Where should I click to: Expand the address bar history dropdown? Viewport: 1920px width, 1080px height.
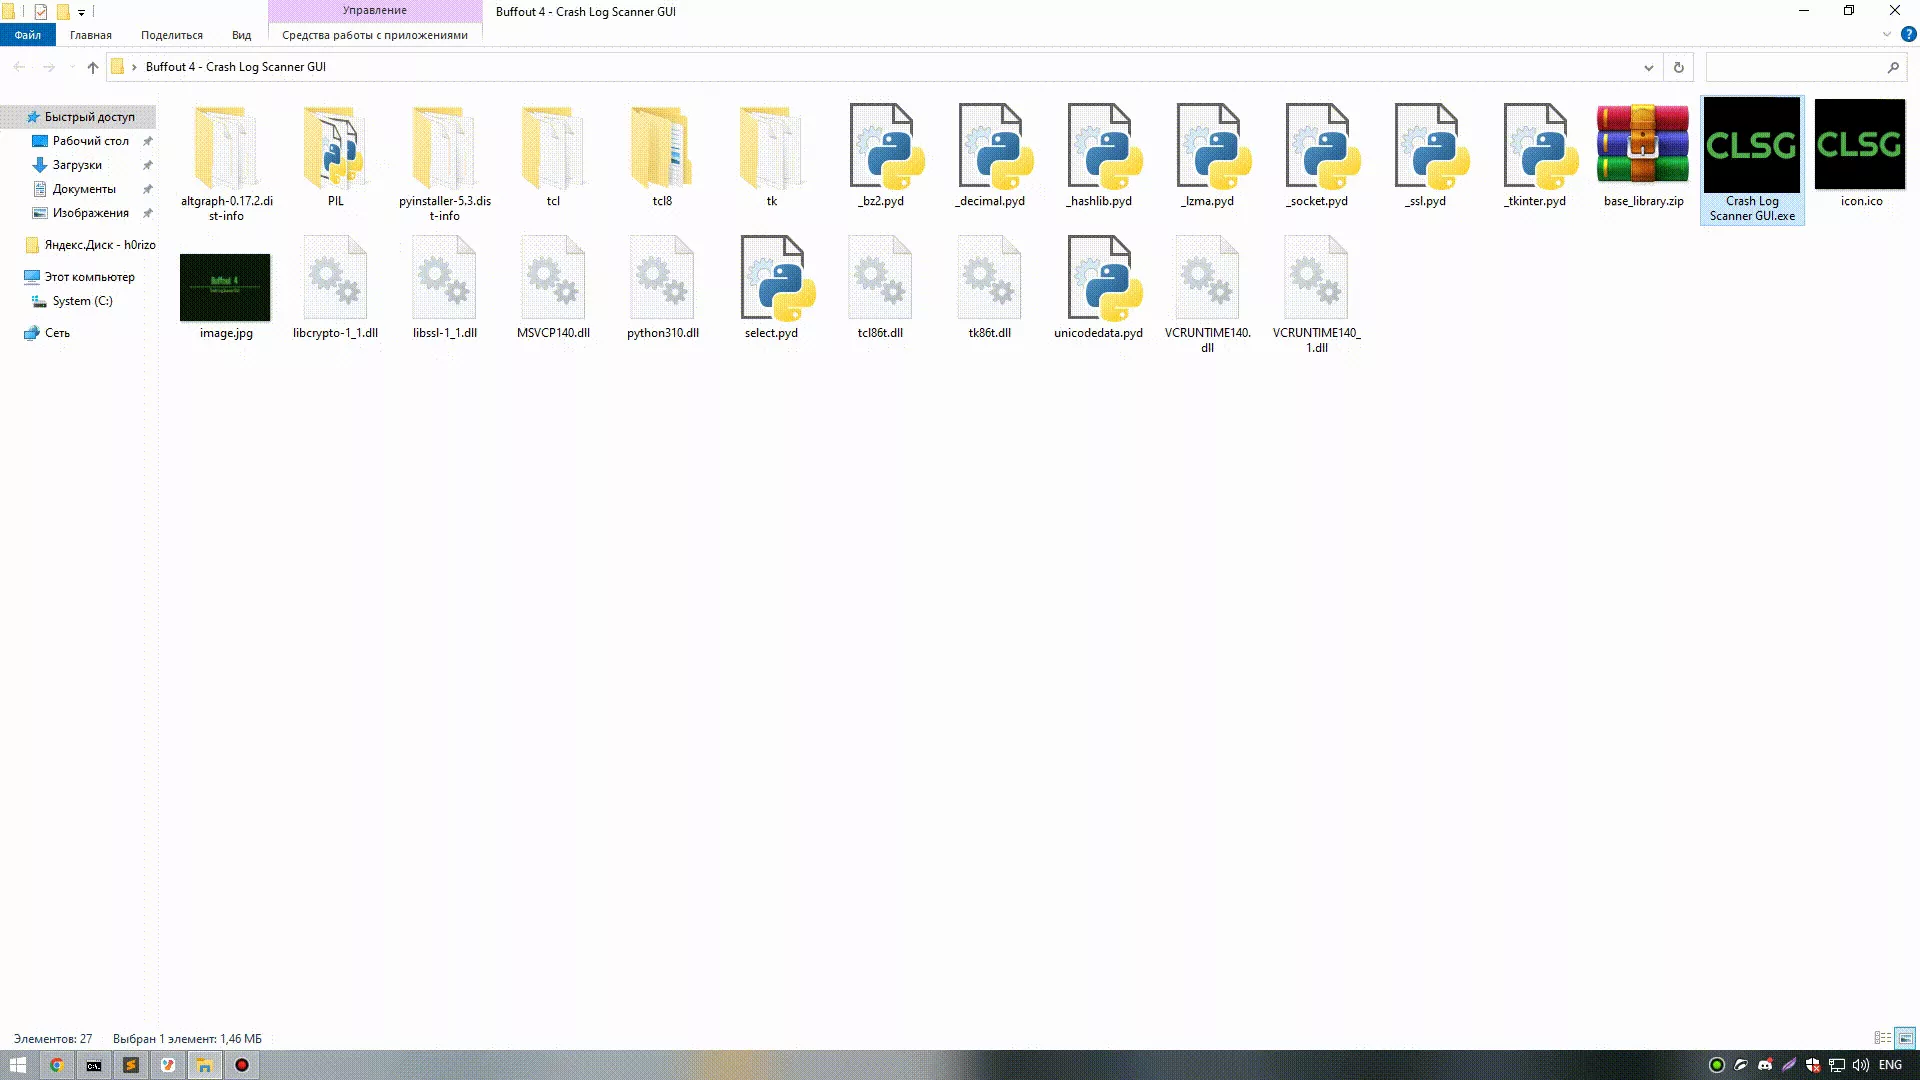pos(1648,67)
